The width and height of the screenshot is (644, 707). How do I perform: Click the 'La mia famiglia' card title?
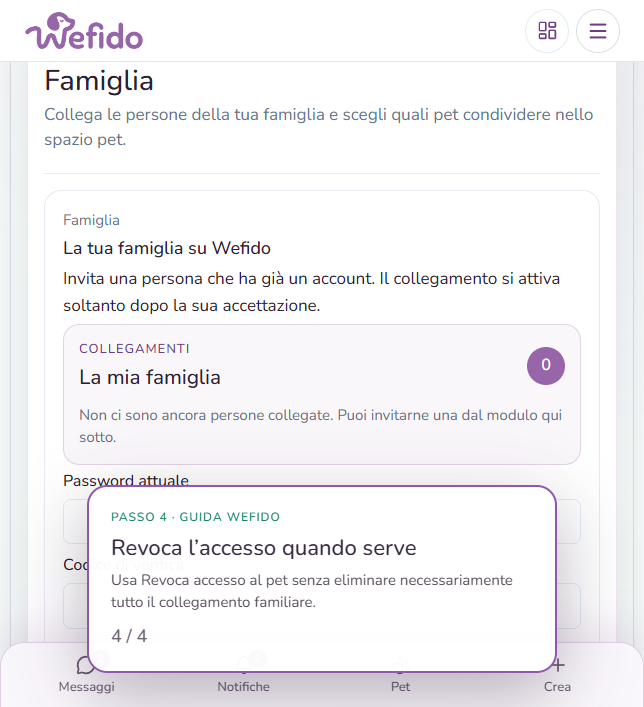tap(150, 377)
